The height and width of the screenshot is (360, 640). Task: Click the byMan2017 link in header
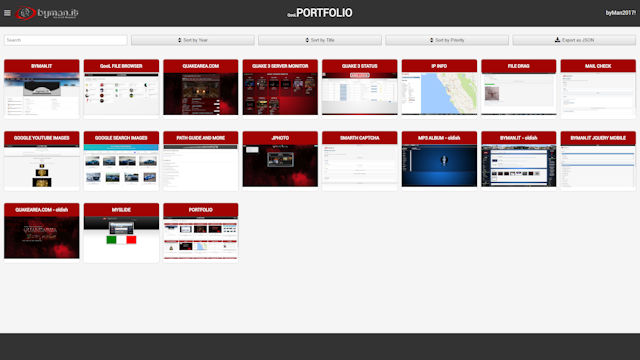coord(620,13)
